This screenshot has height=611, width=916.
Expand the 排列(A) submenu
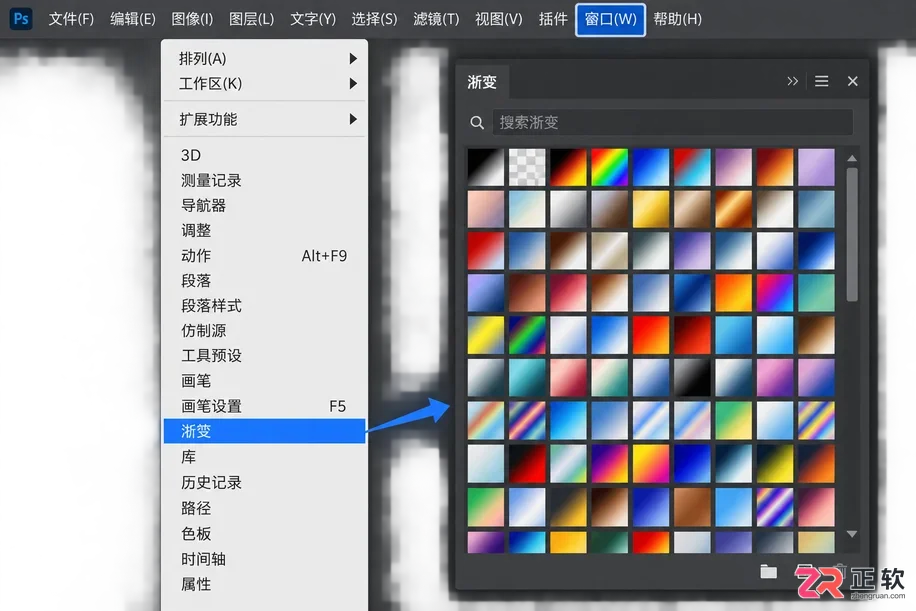click(x=265, y=58)
